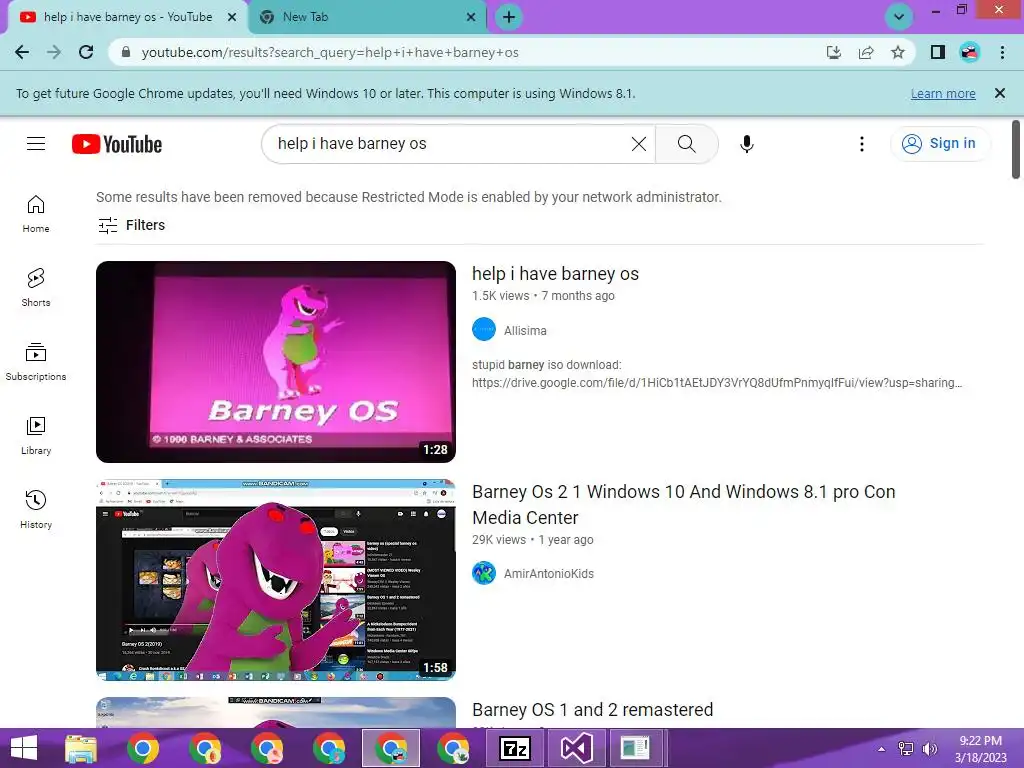Click the 1:58 Barney Os 2 thumbnail

pos(276,580)
